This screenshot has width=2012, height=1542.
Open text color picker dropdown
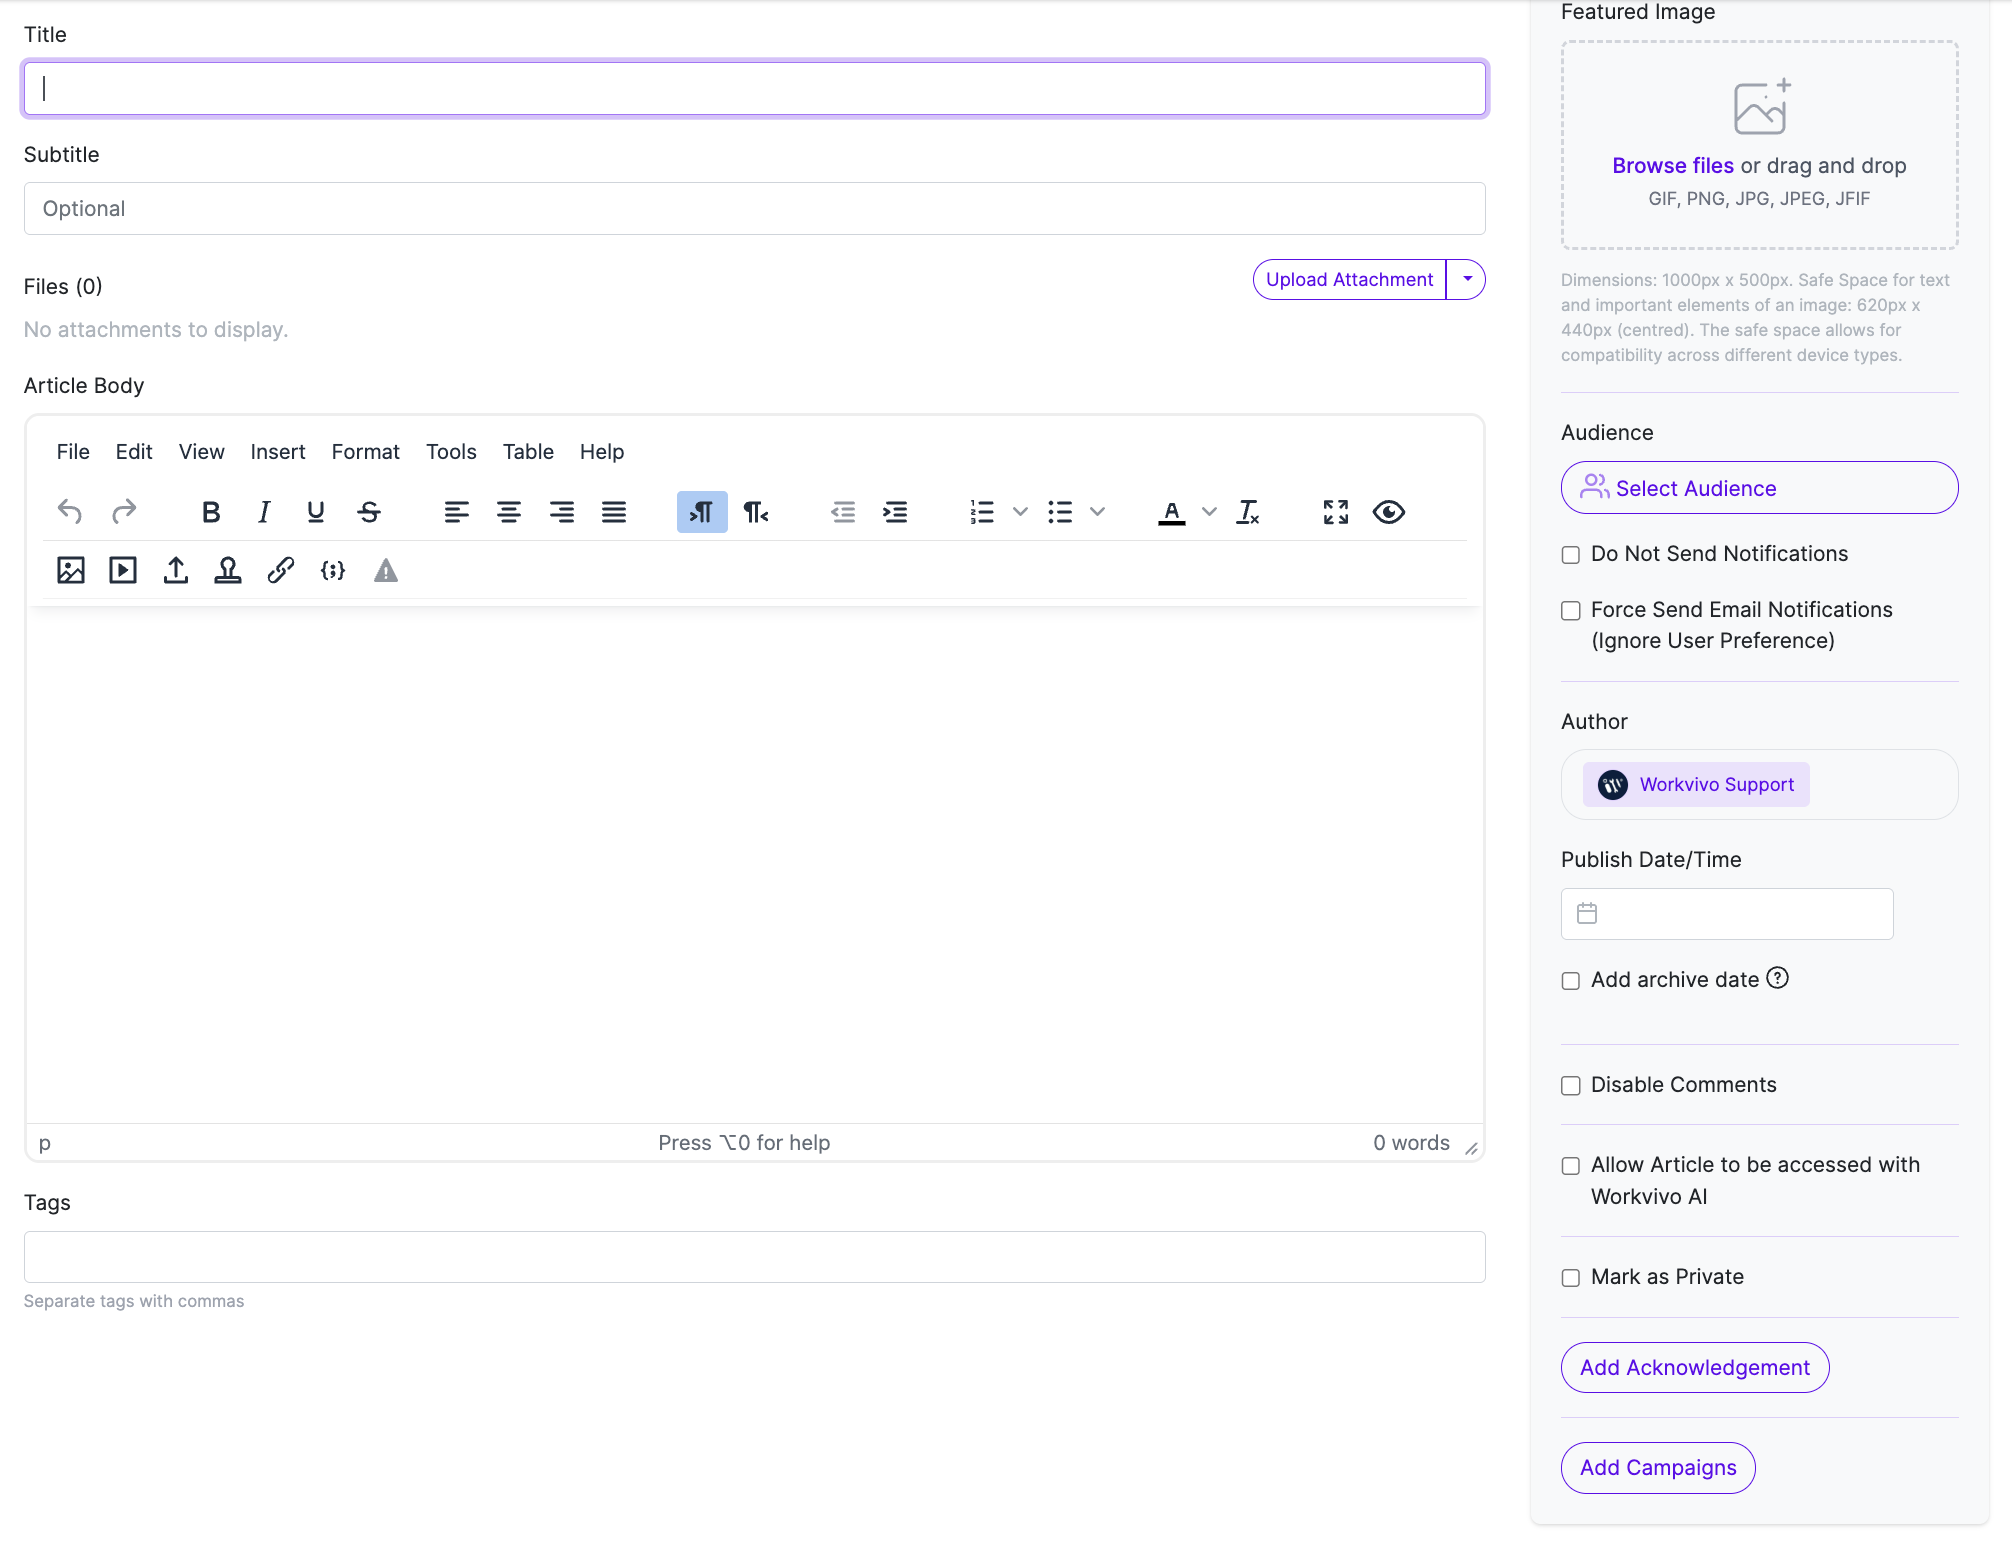pyautogui.click(x=1210, y=512)
